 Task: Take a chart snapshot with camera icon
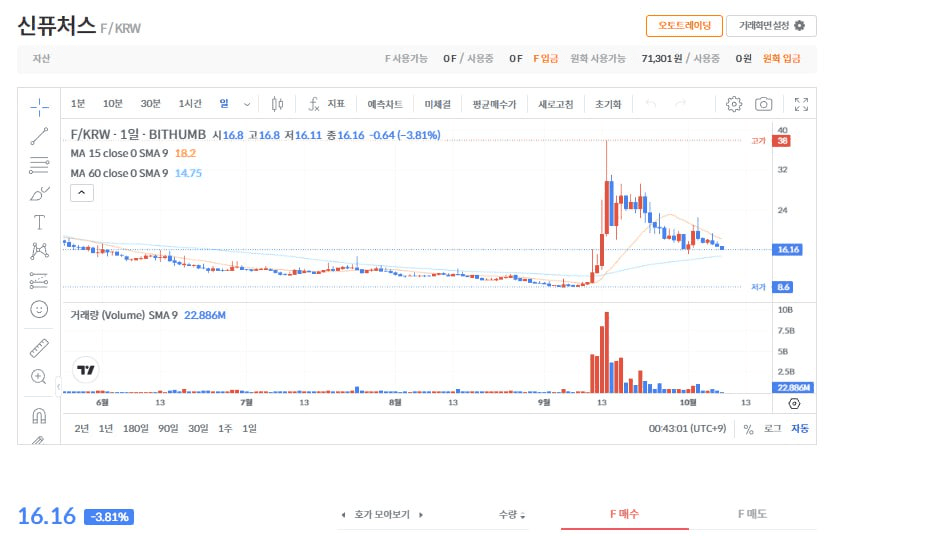pyautogui.click(x=763, y=104)
